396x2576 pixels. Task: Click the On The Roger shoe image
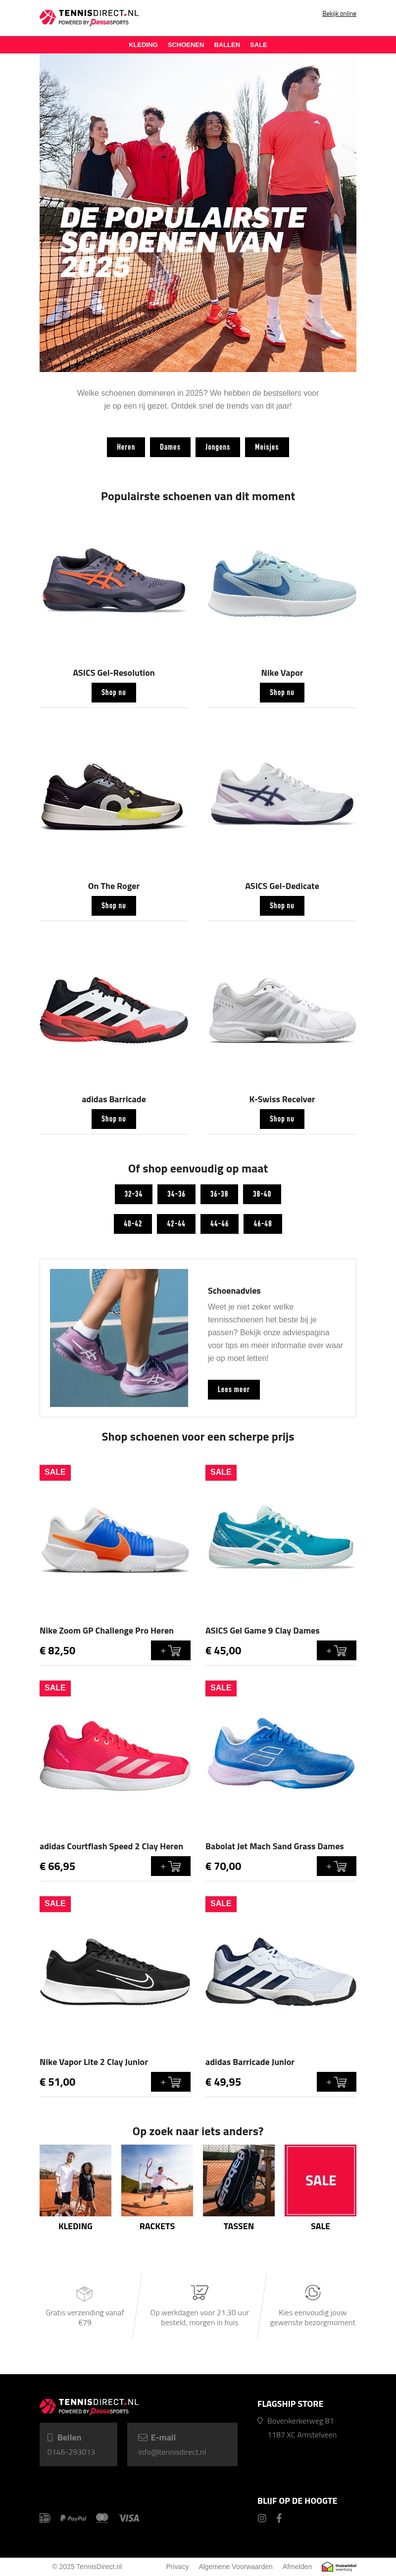tap(113, 797)
